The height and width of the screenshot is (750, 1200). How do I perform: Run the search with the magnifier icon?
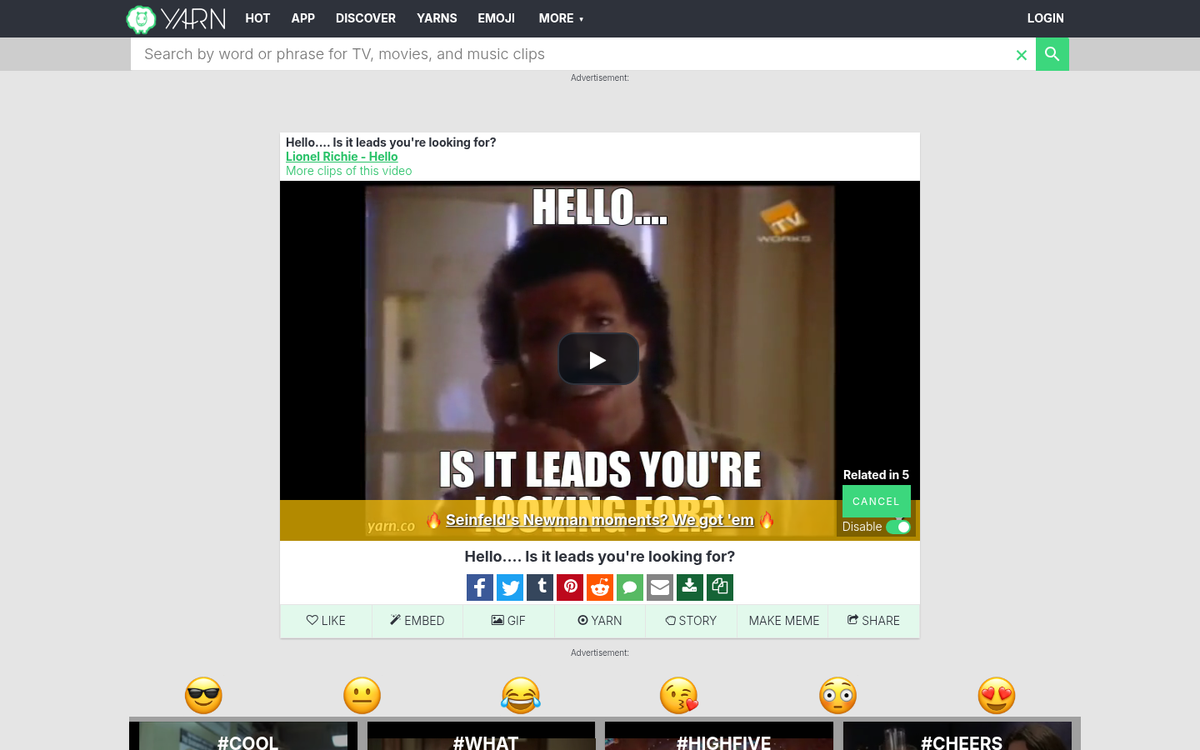coord(1052,54)
